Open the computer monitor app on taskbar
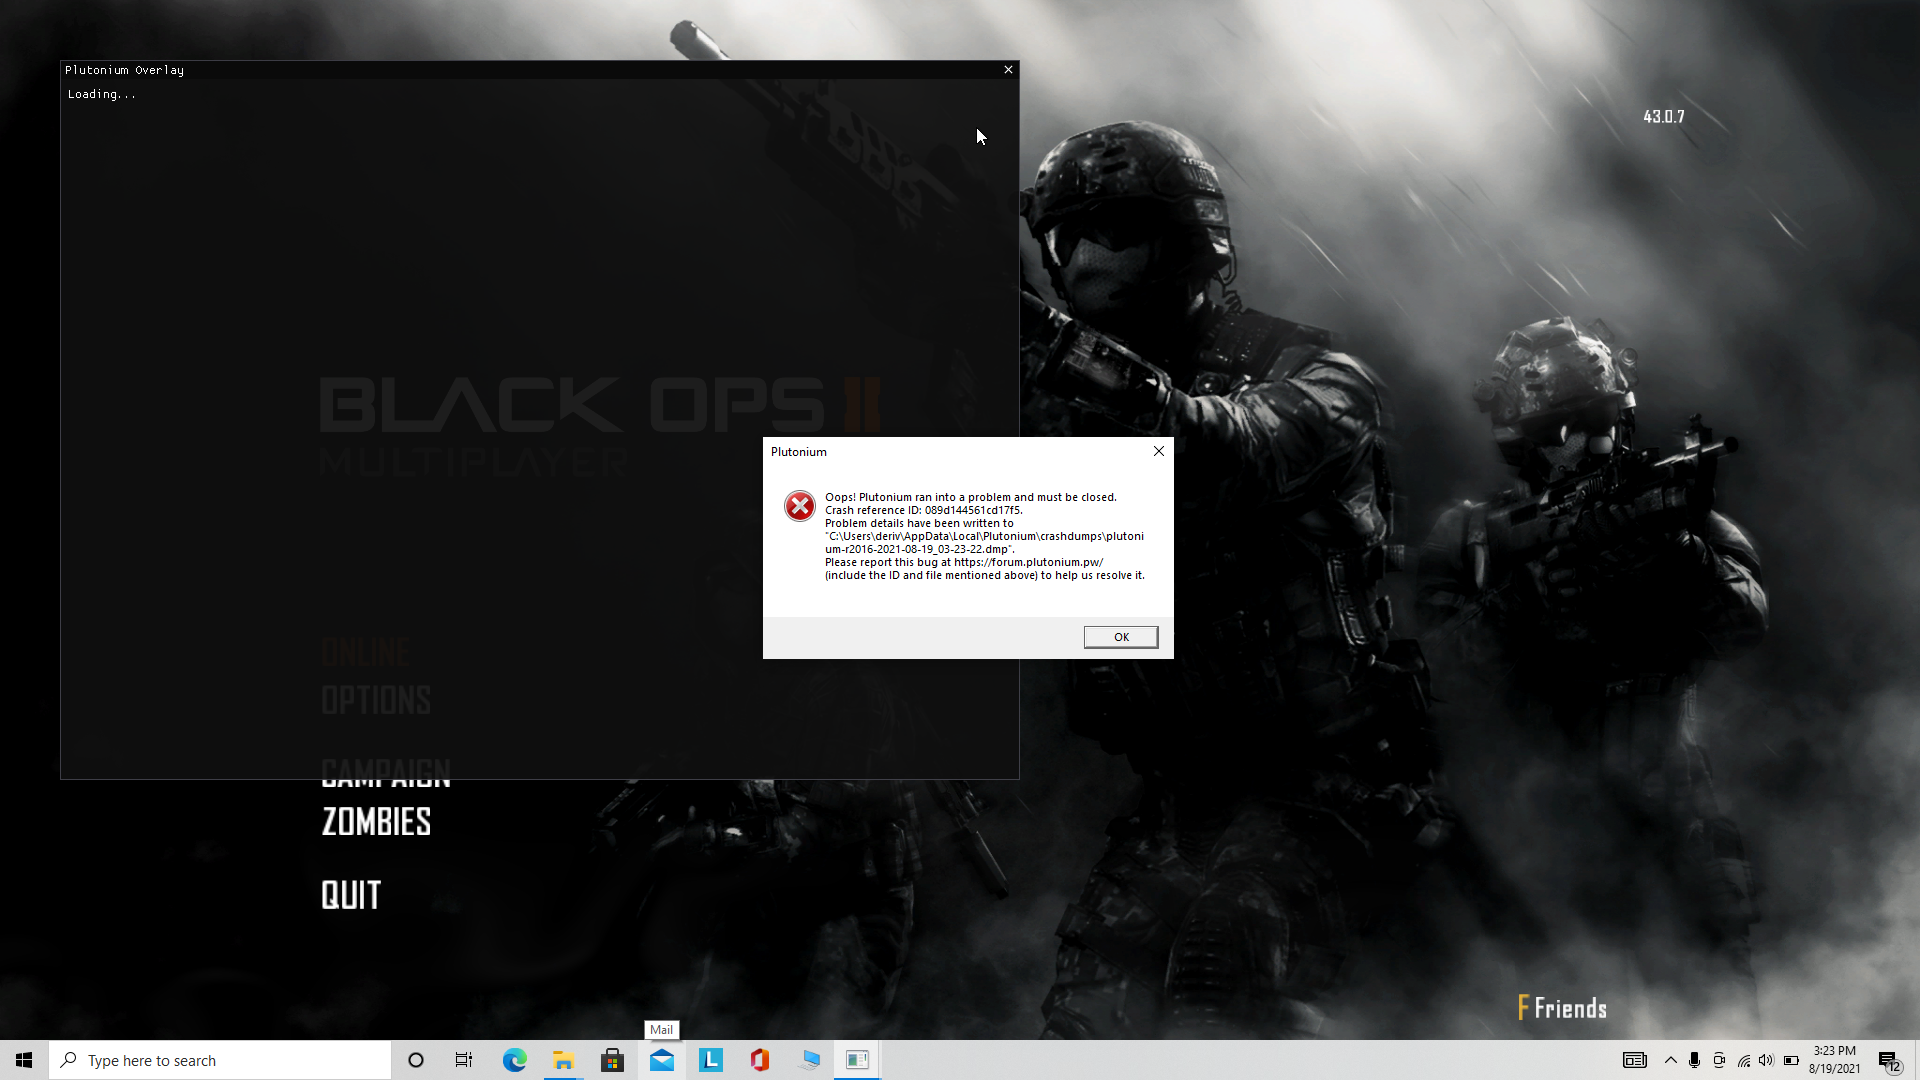Viewport: 1920px width, 1080px height. [x=808, y=1060]
